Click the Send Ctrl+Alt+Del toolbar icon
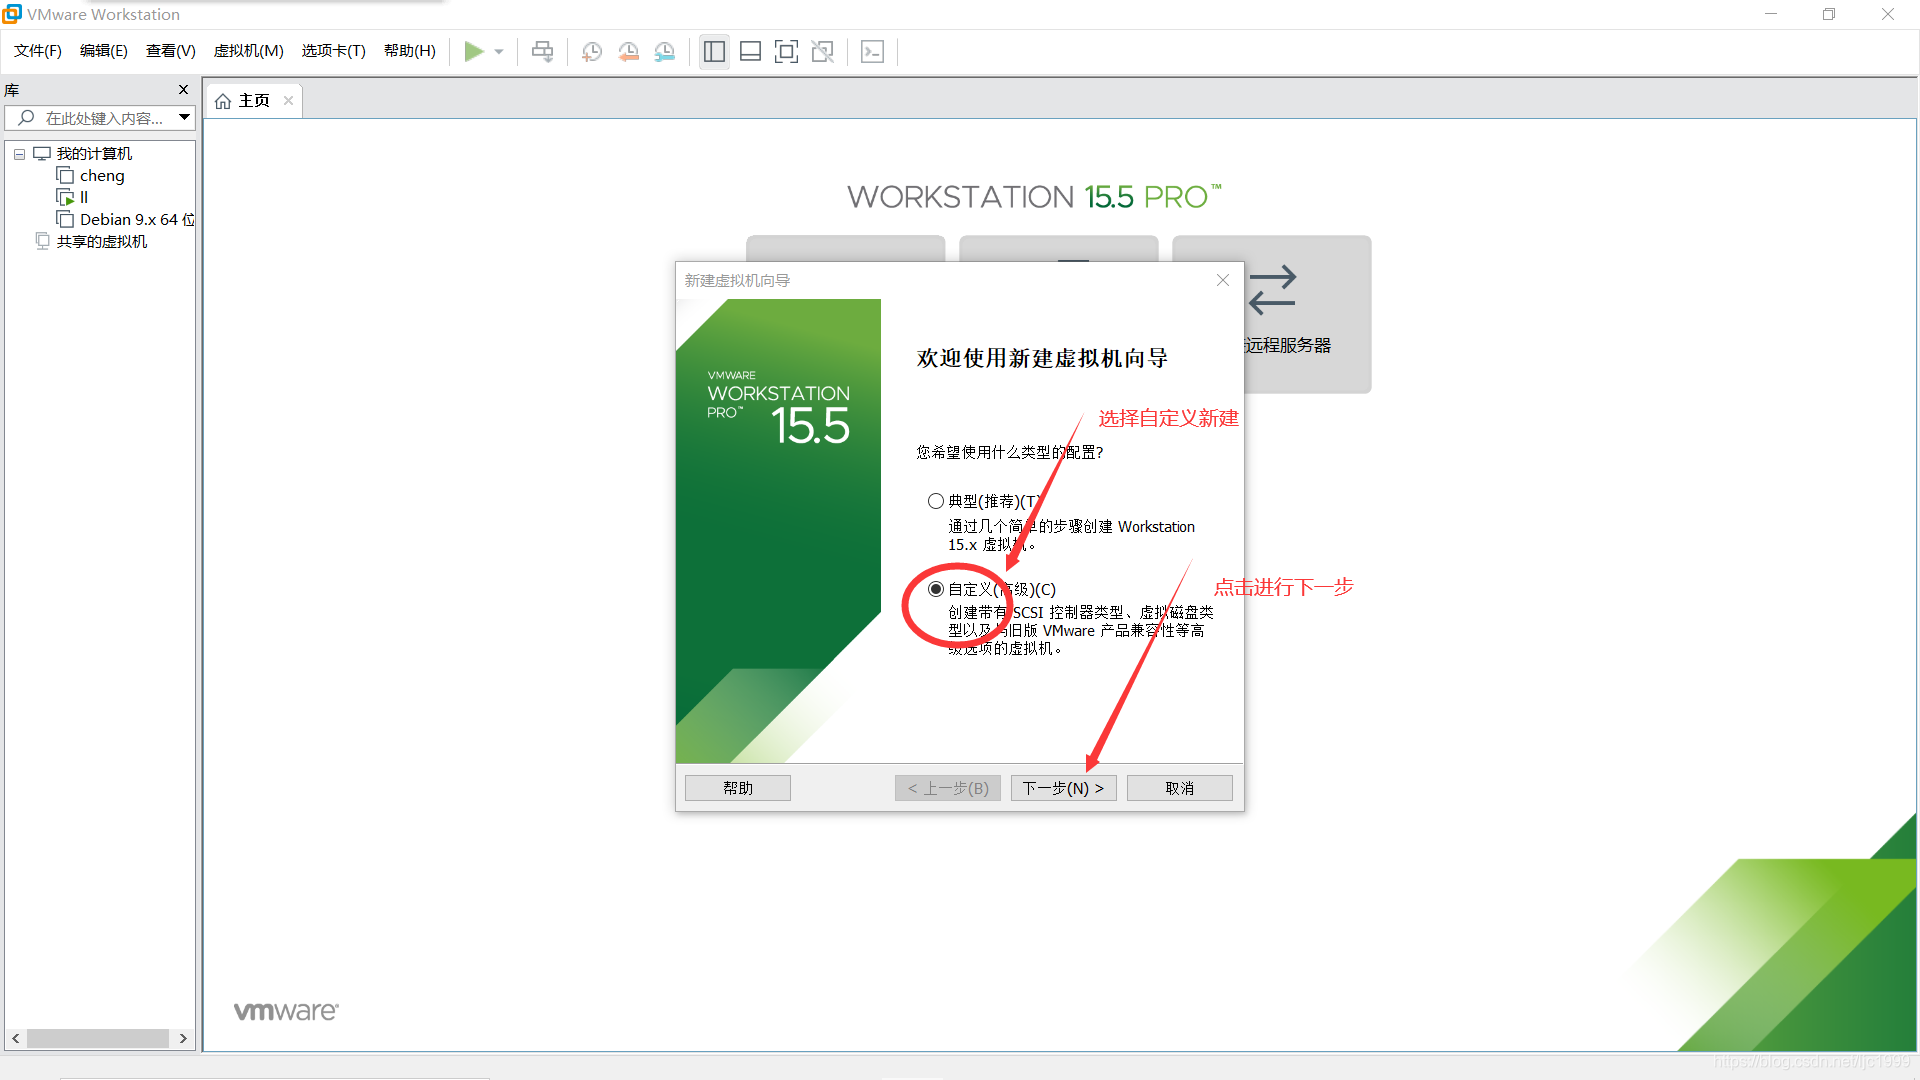1920x1080 pixels. tap(542, 51)
